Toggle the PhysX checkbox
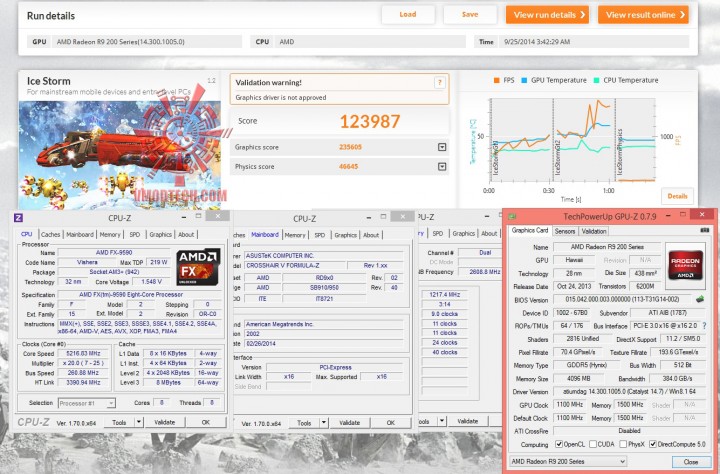The width and height of the screenshot is (720, 474). pyautogui.click(x=623, y=444)
